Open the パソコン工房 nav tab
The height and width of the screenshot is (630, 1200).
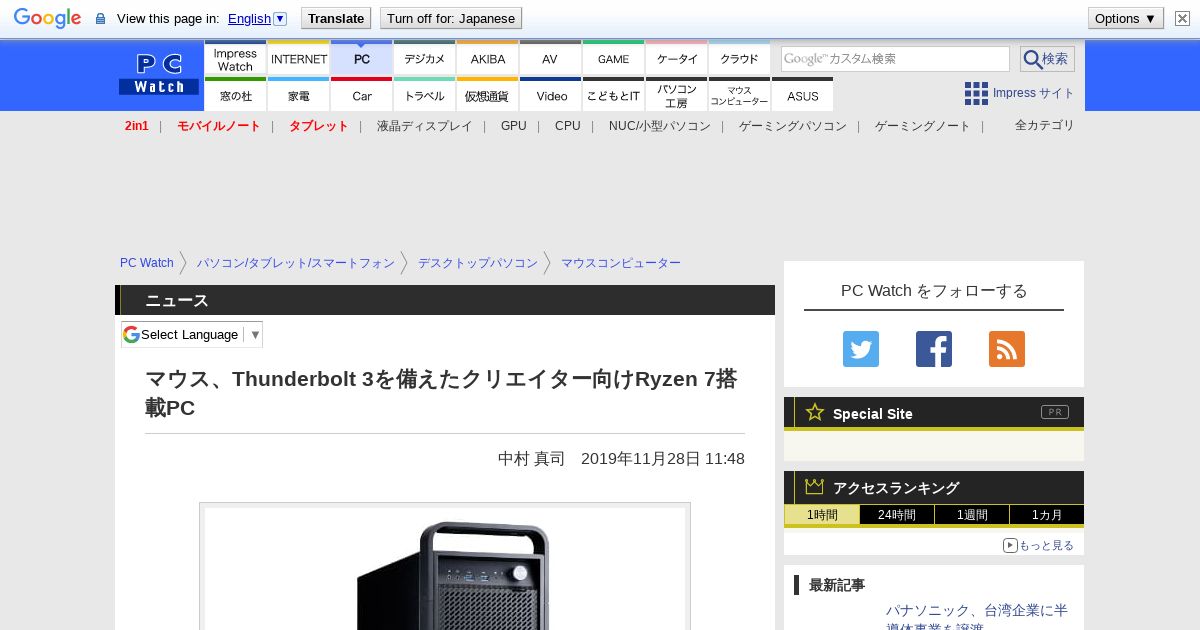click(677, 95)
